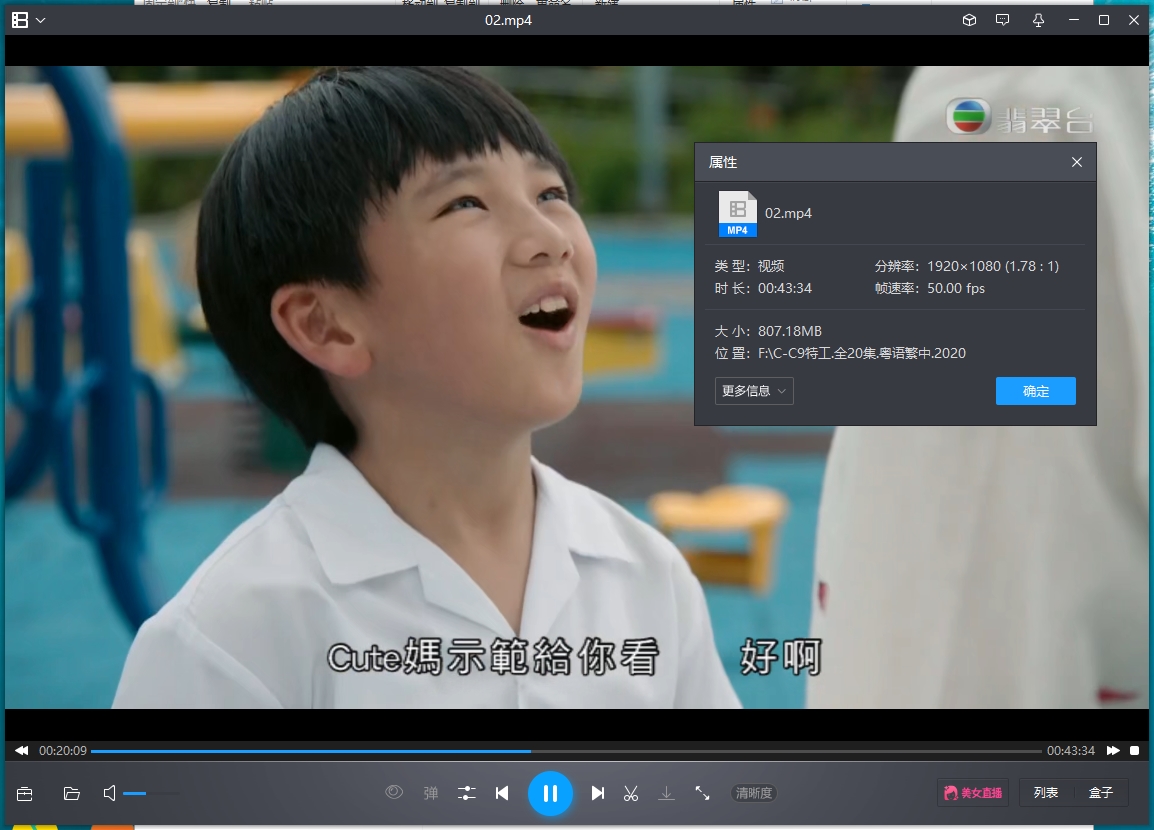Viewport: 1154px width, 830px height.
Task: Click the file size 807.18MB
Action: [790, 331]
